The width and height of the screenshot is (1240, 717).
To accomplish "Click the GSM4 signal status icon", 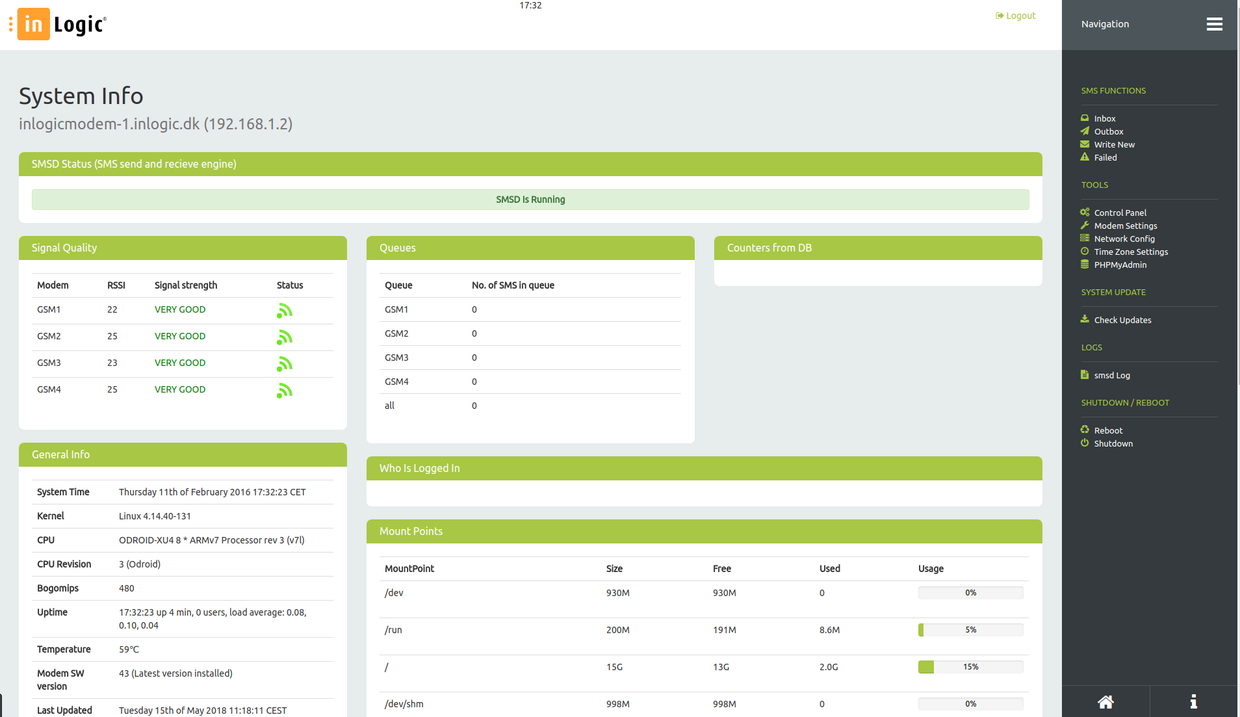I will (285, 391).
